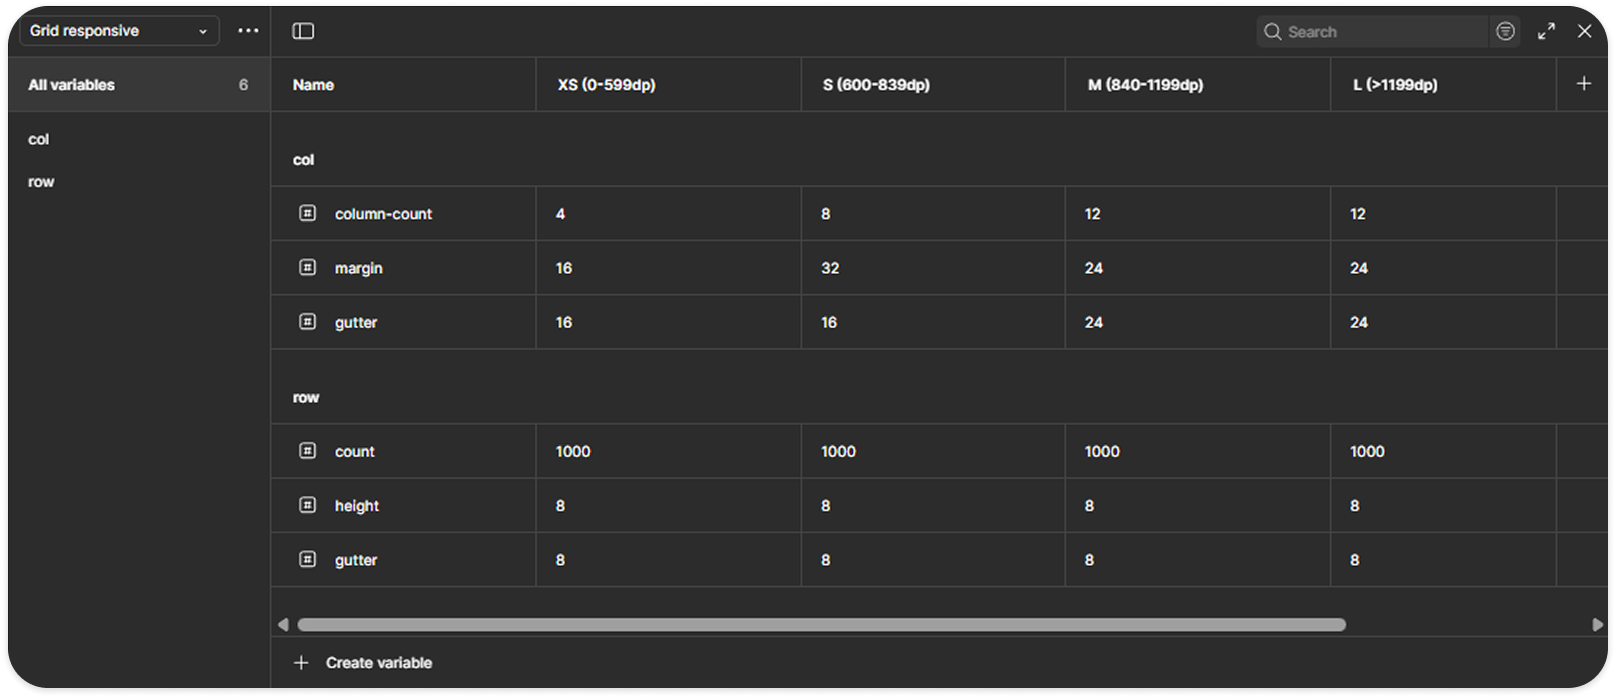Open the Grid responsive collection dropdown
The height and width of the screenshot is (698, 1616).
[x=118, y=30]
